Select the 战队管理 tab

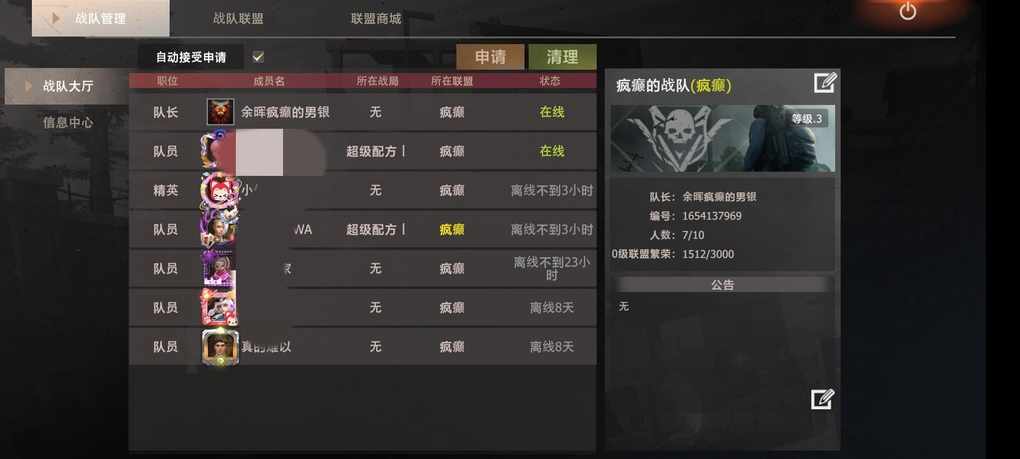pos(101,18)
